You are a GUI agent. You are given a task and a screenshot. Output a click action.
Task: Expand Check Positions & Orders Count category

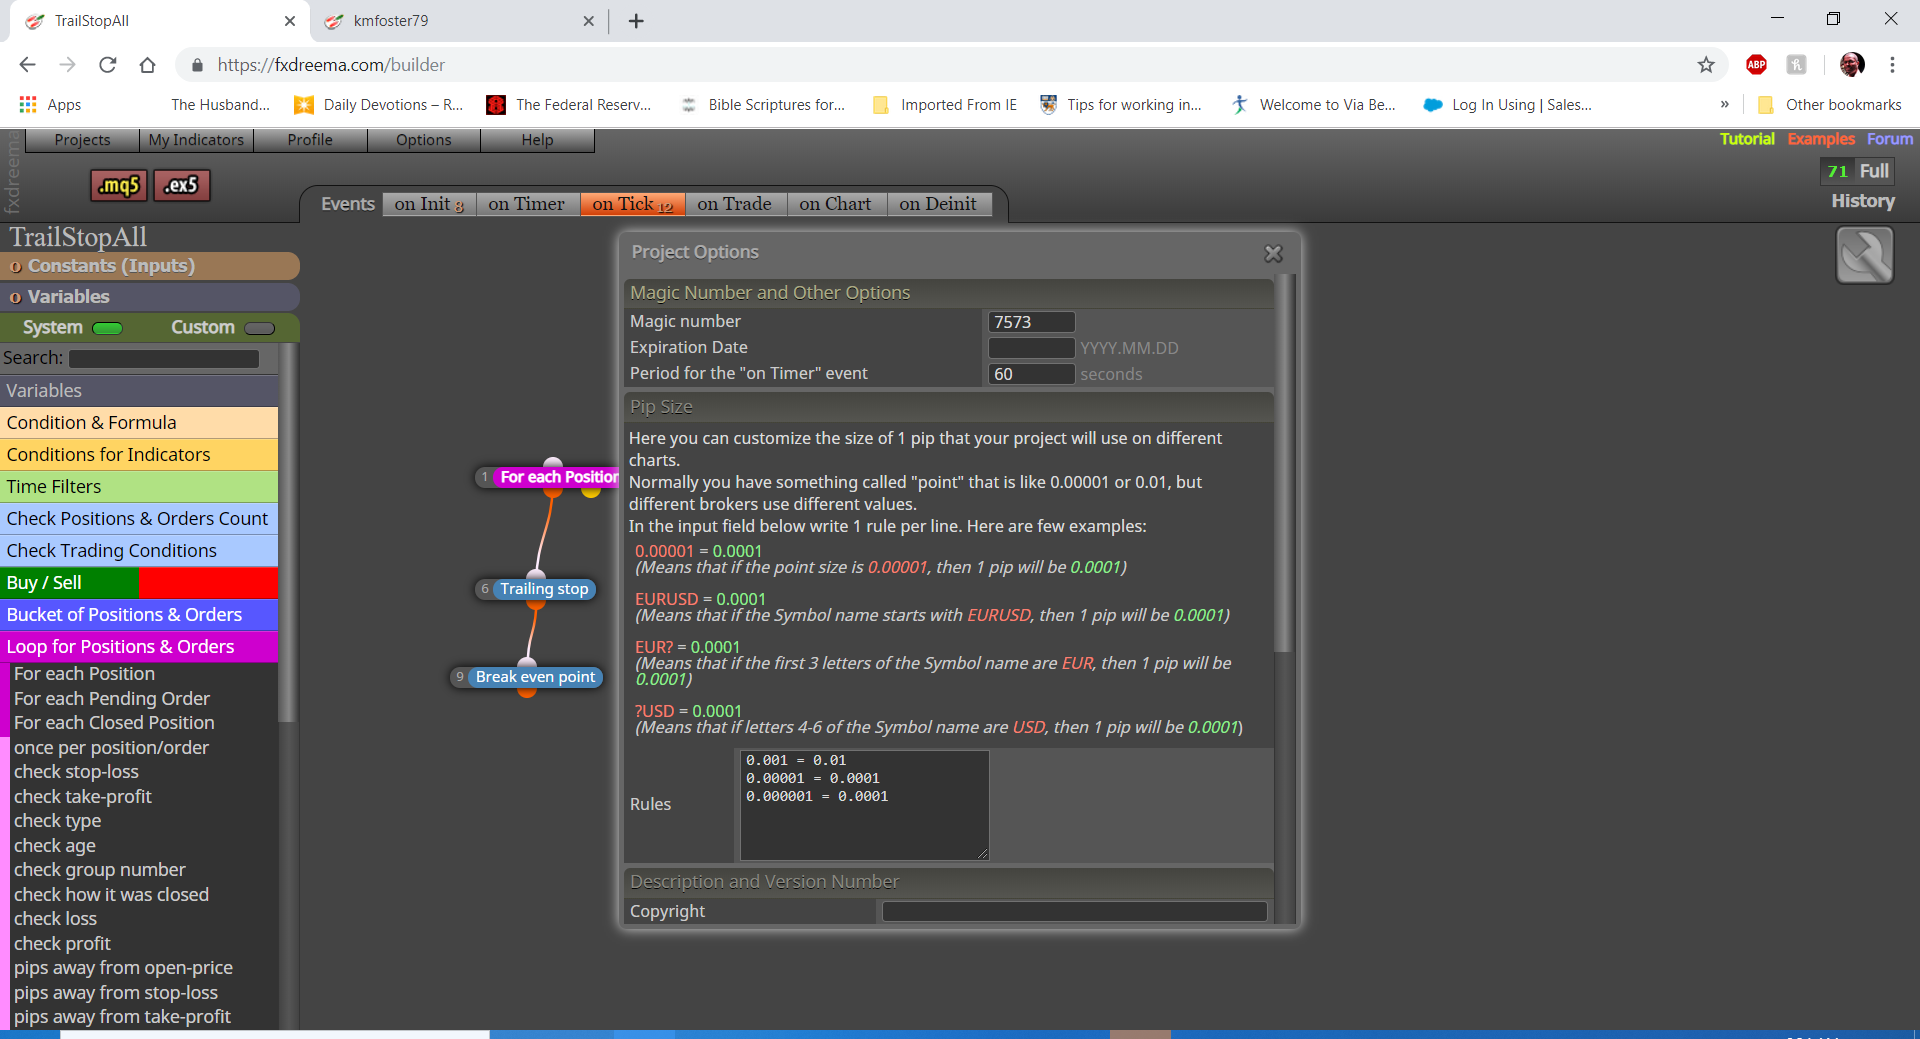(x=139, y=519)
